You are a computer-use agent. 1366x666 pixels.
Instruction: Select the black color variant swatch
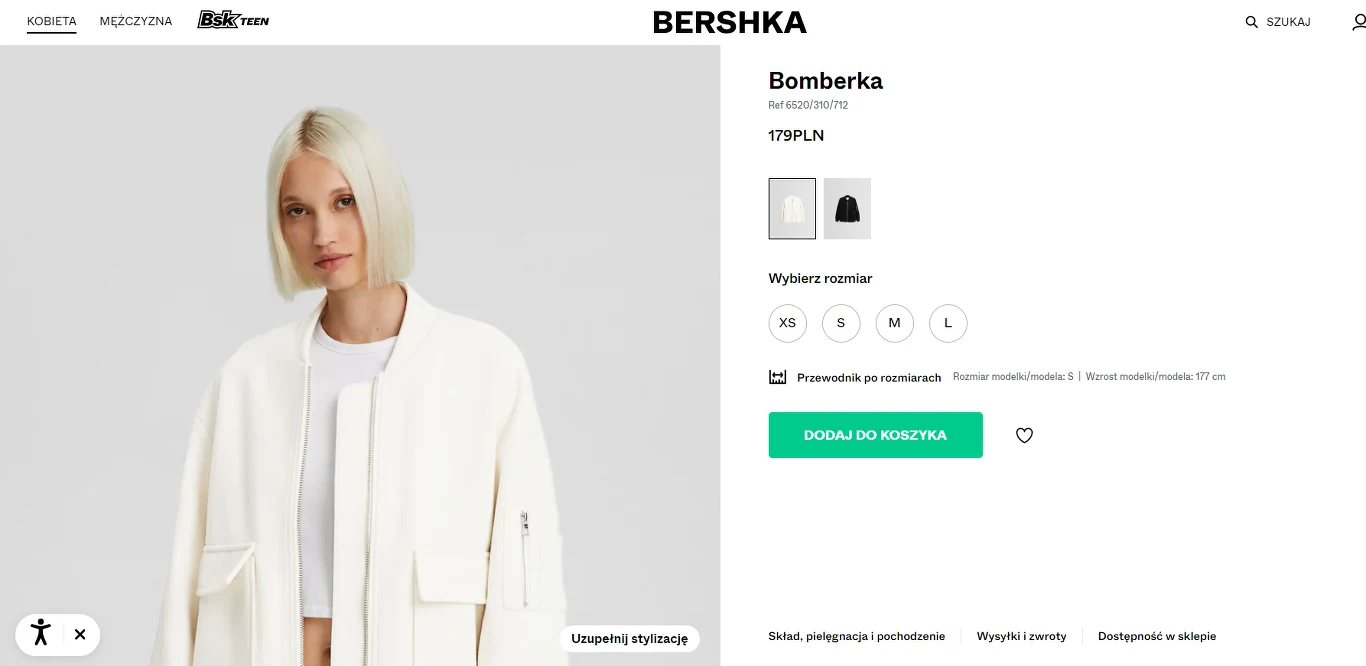847,208
